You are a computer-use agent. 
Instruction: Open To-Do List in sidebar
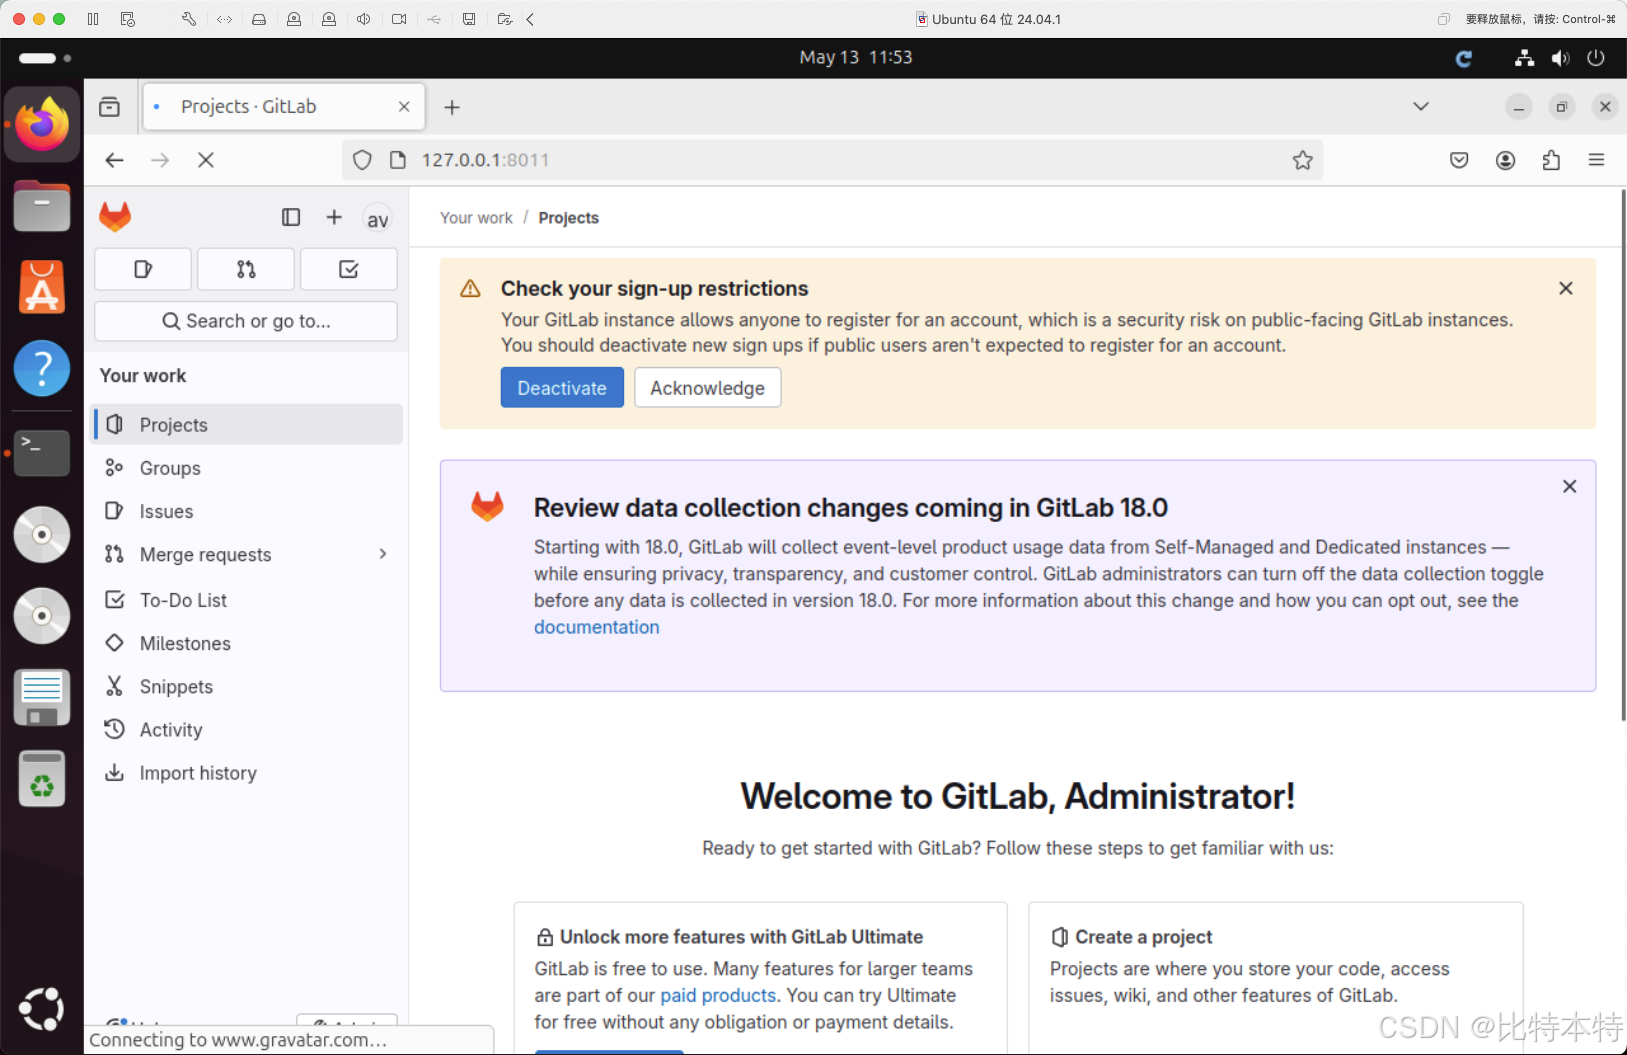pyautogui.click(x=248, y=600)
